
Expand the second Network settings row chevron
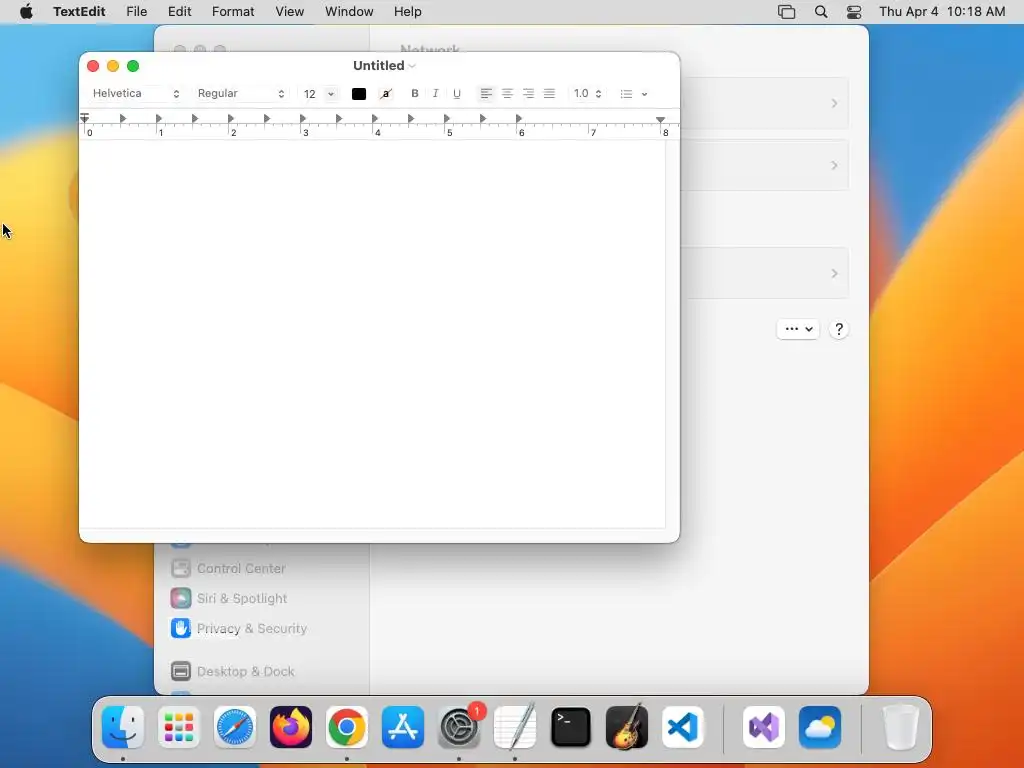(x=834, y=165)
